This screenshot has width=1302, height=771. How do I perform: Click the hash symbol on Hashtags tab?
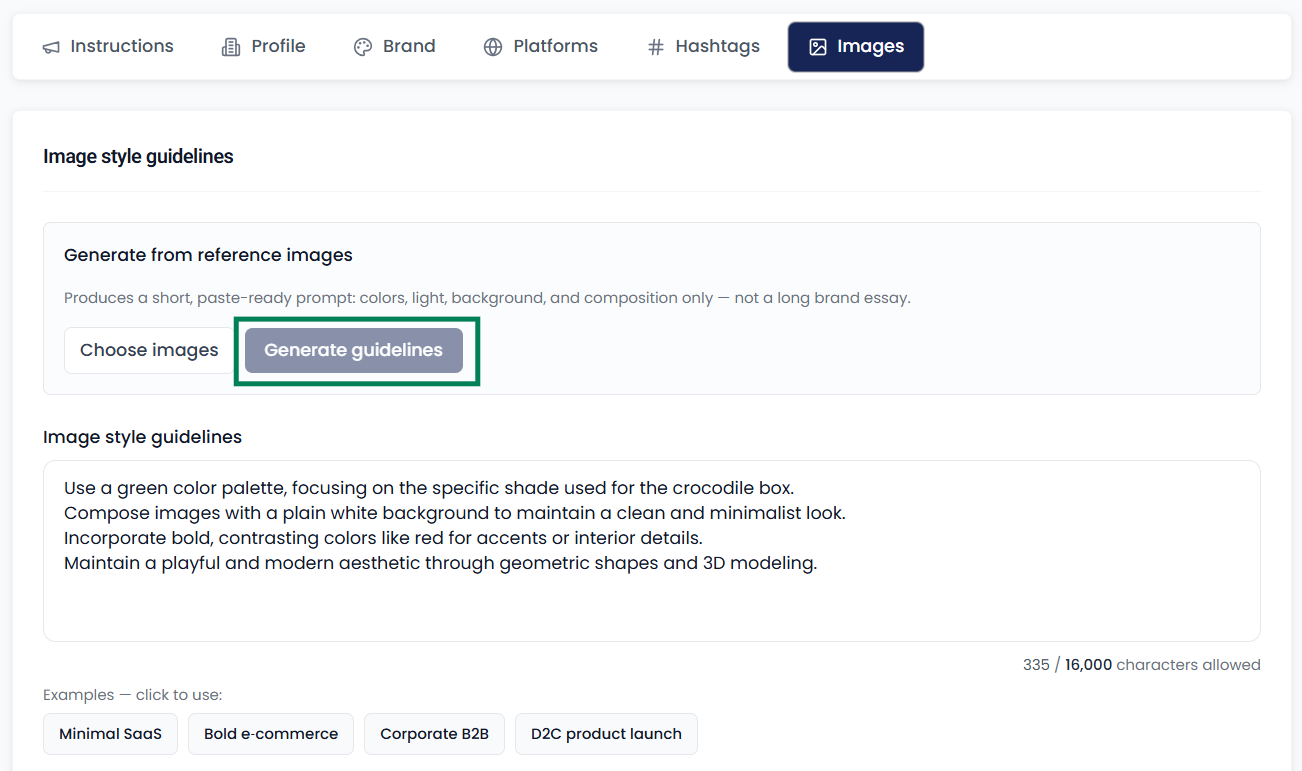656,47
